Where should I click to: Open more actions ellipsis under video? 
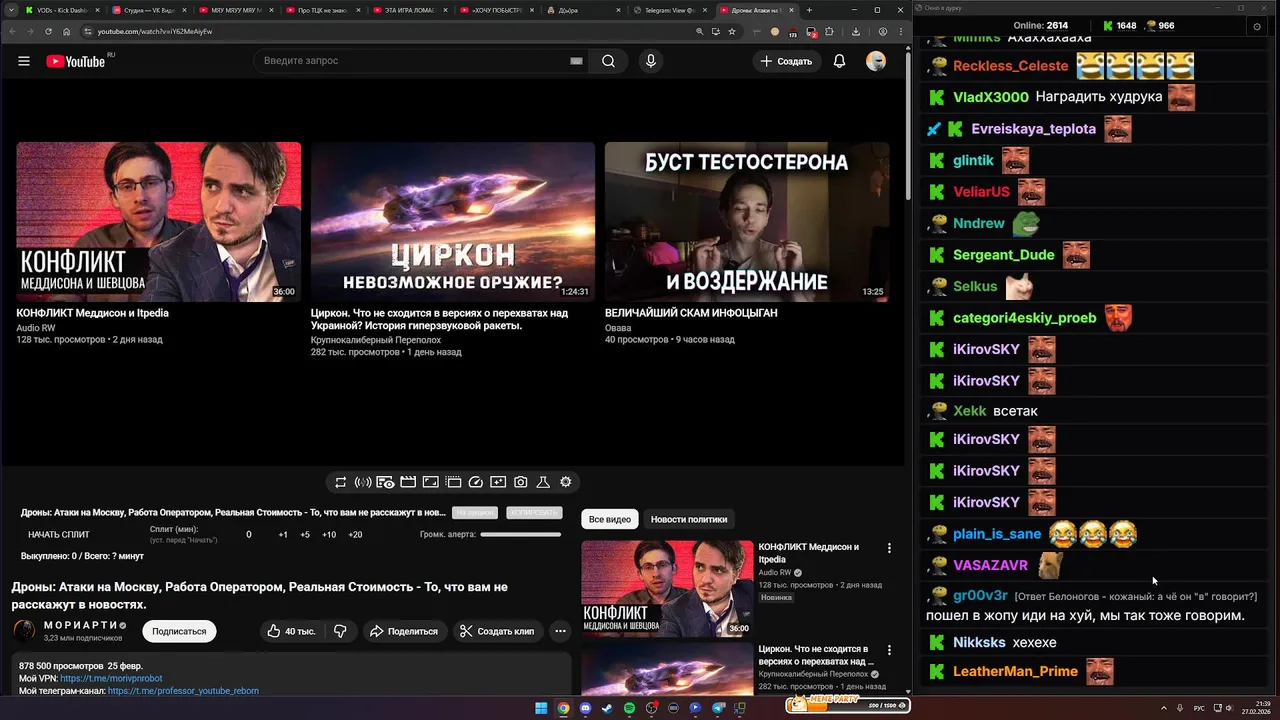[x=560, y=631]
